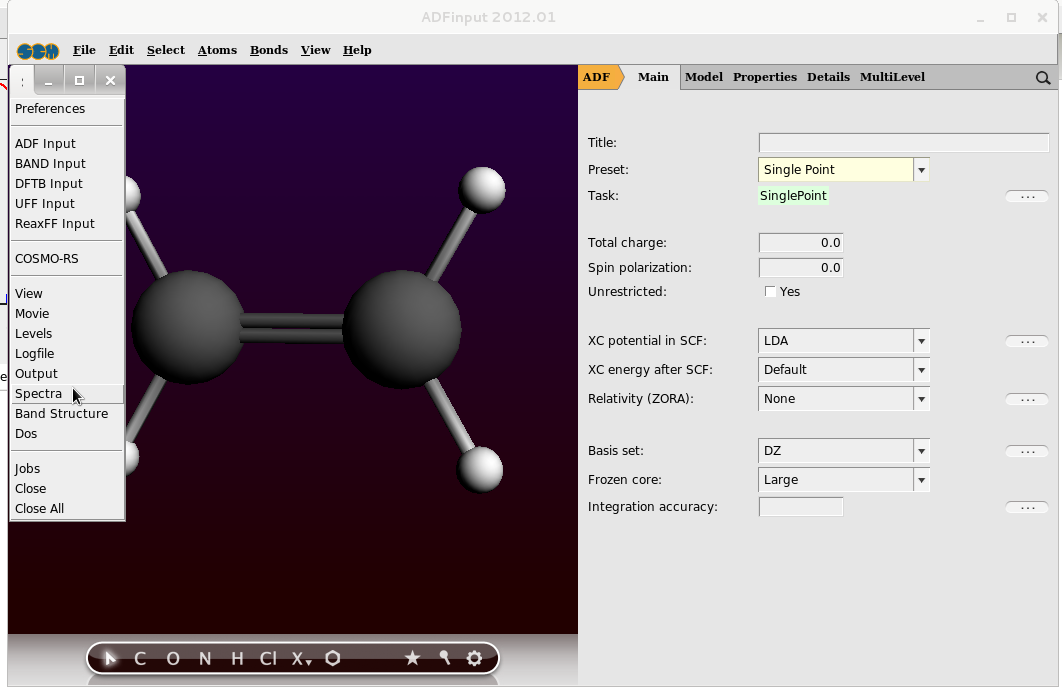This screenshot has height=689, width=1062.
Task: Expand the Preset dropdown
Action: pyautogui.click(x=921, y=170)
